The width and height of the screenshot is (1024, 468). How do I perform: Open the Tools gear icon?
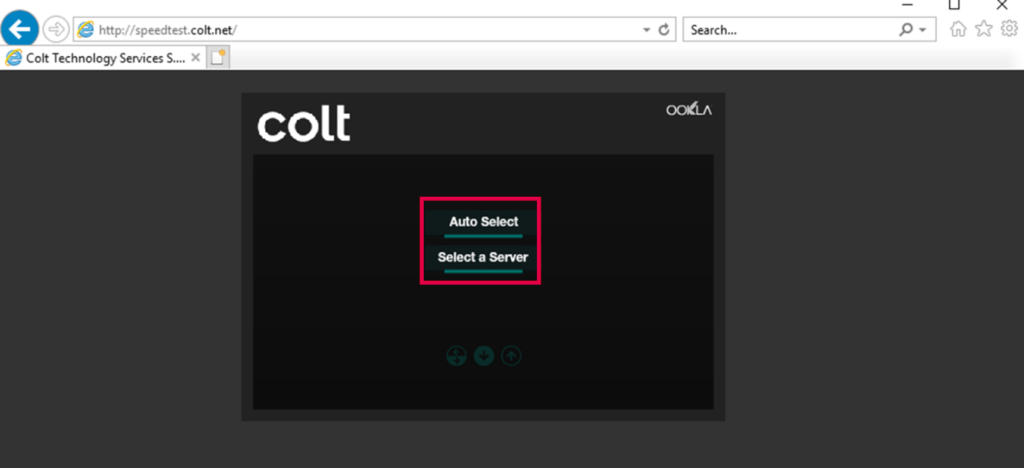pyautogui.click(x=1009, y=29)
